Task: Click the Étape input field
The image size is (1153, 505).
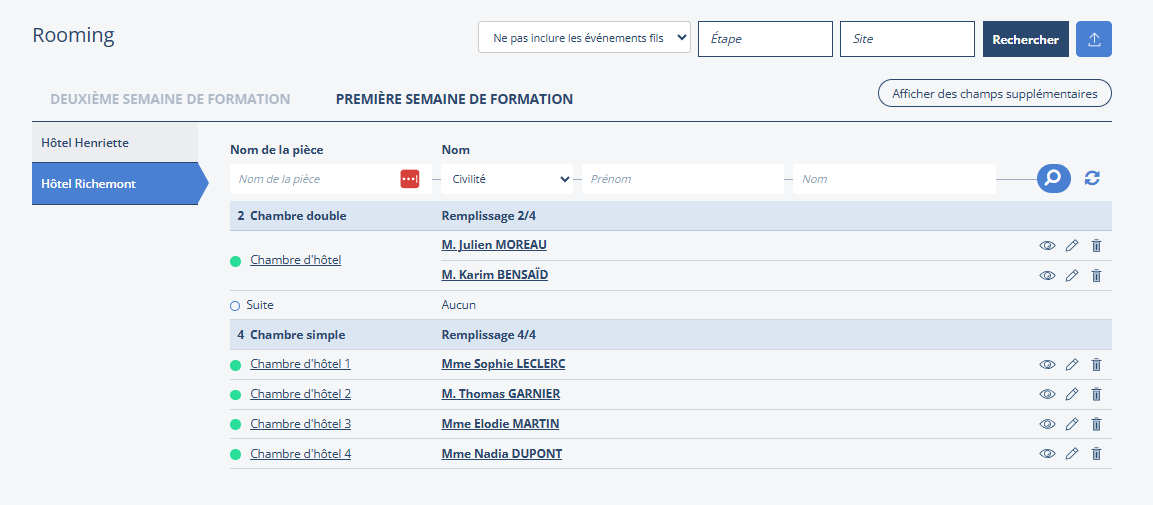Action: 765,39
